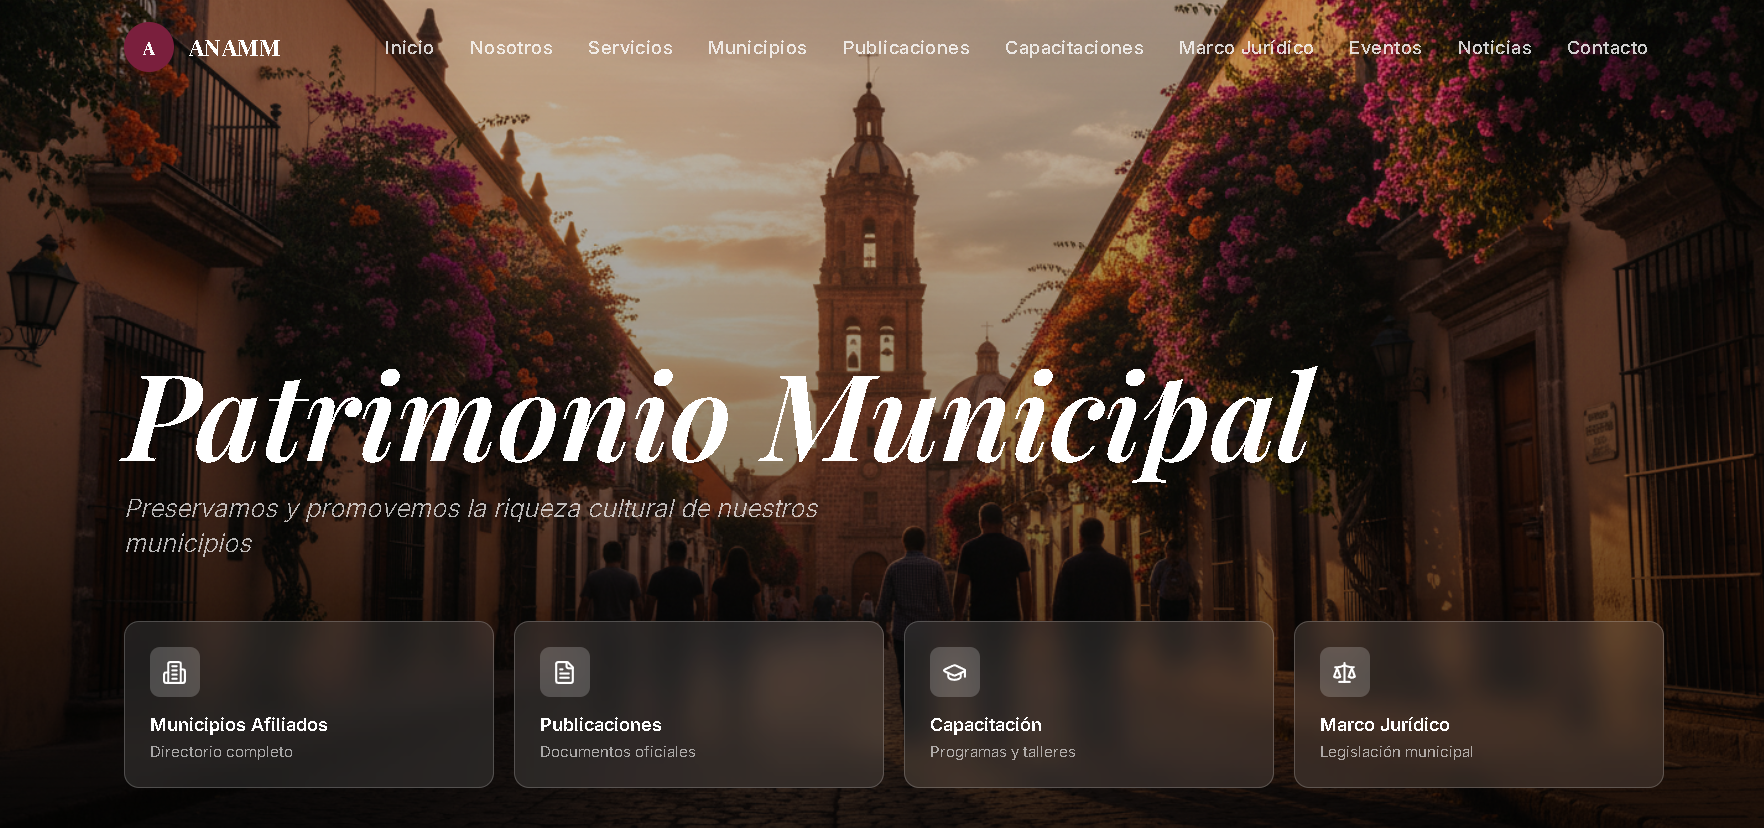This screenshot has height=832, width=1764.
Task: Select the Capacitación Programas y talleres card
Action: pyautogui.click(x=1089, y=735)
